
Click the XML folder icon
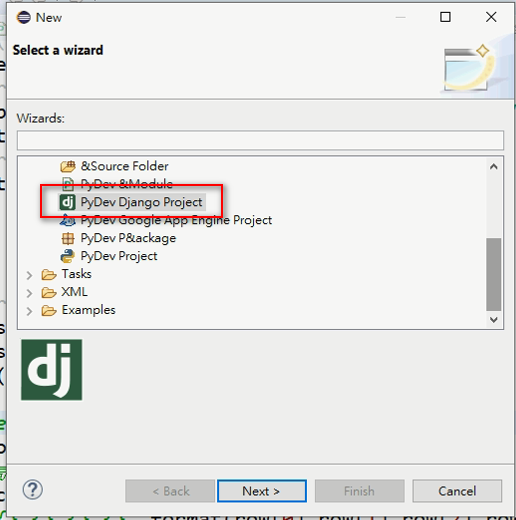pos(49,292)
